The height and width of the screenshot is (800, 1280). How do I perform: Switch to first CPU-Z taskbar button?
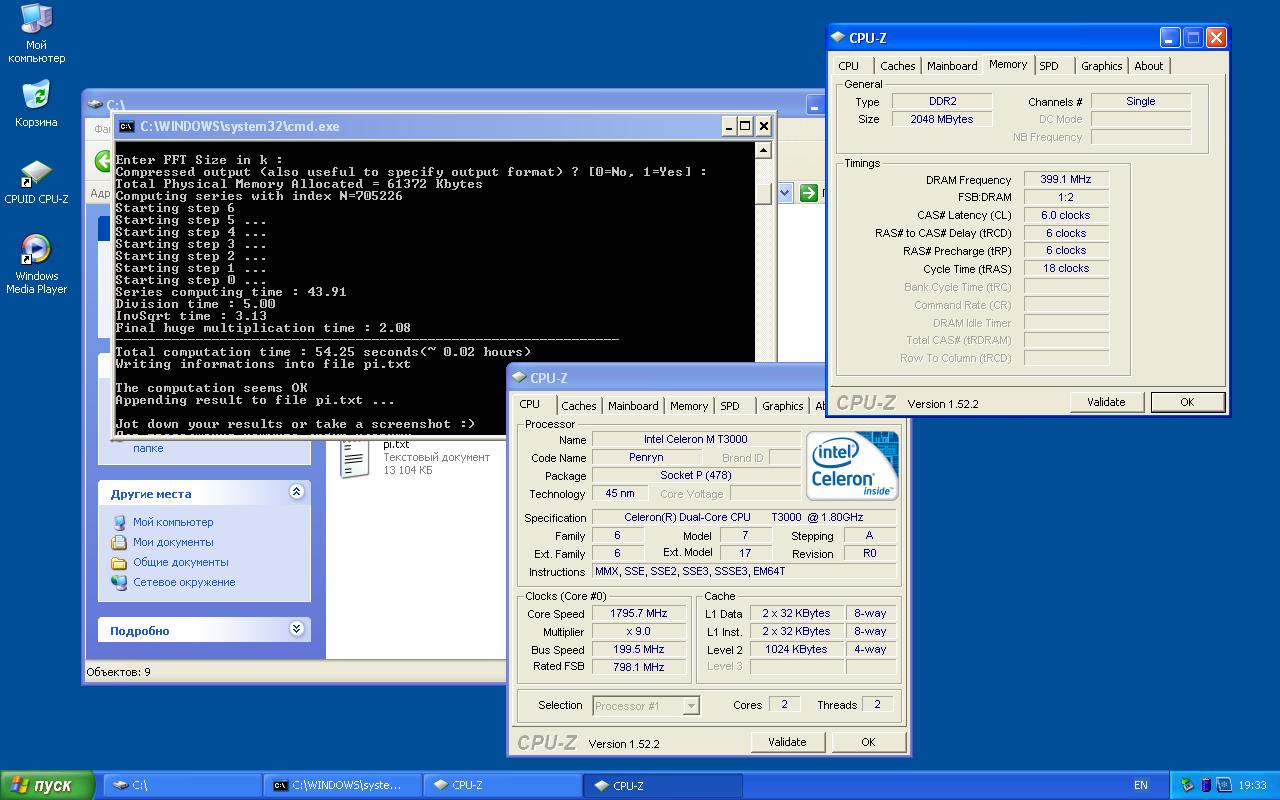pos(503,786)
